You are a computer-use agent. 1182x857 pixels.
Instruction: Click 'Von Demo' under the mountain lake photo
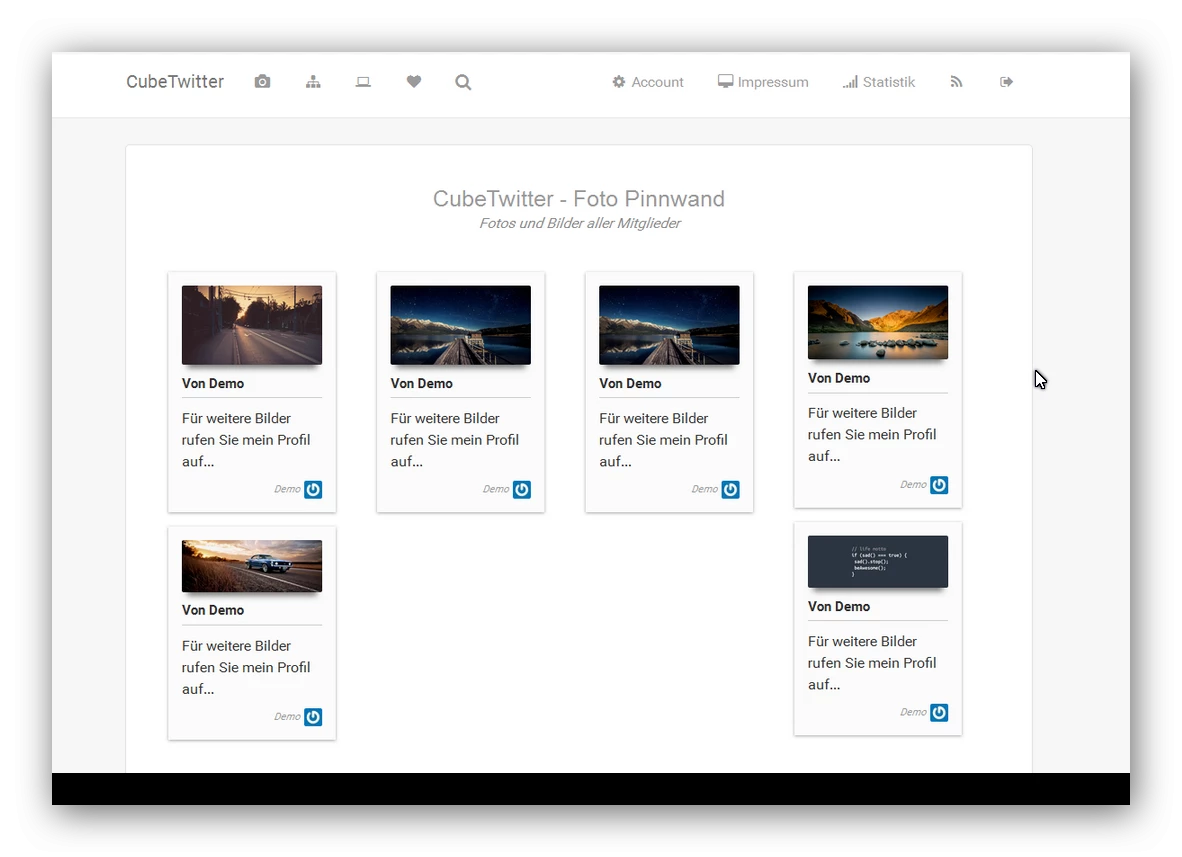click(839, 378)
